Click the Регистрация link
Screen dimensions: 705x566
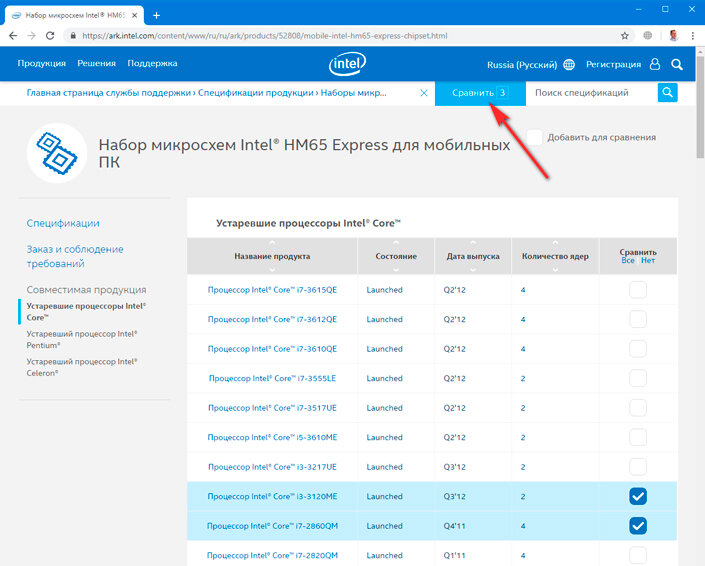point(613,64)
